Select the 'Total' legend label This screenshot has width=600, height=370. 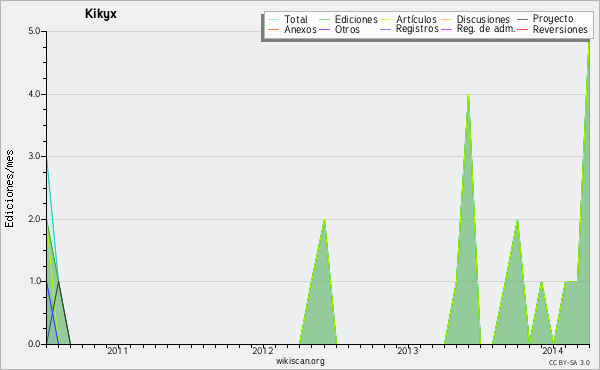click(x=296, y=19)
